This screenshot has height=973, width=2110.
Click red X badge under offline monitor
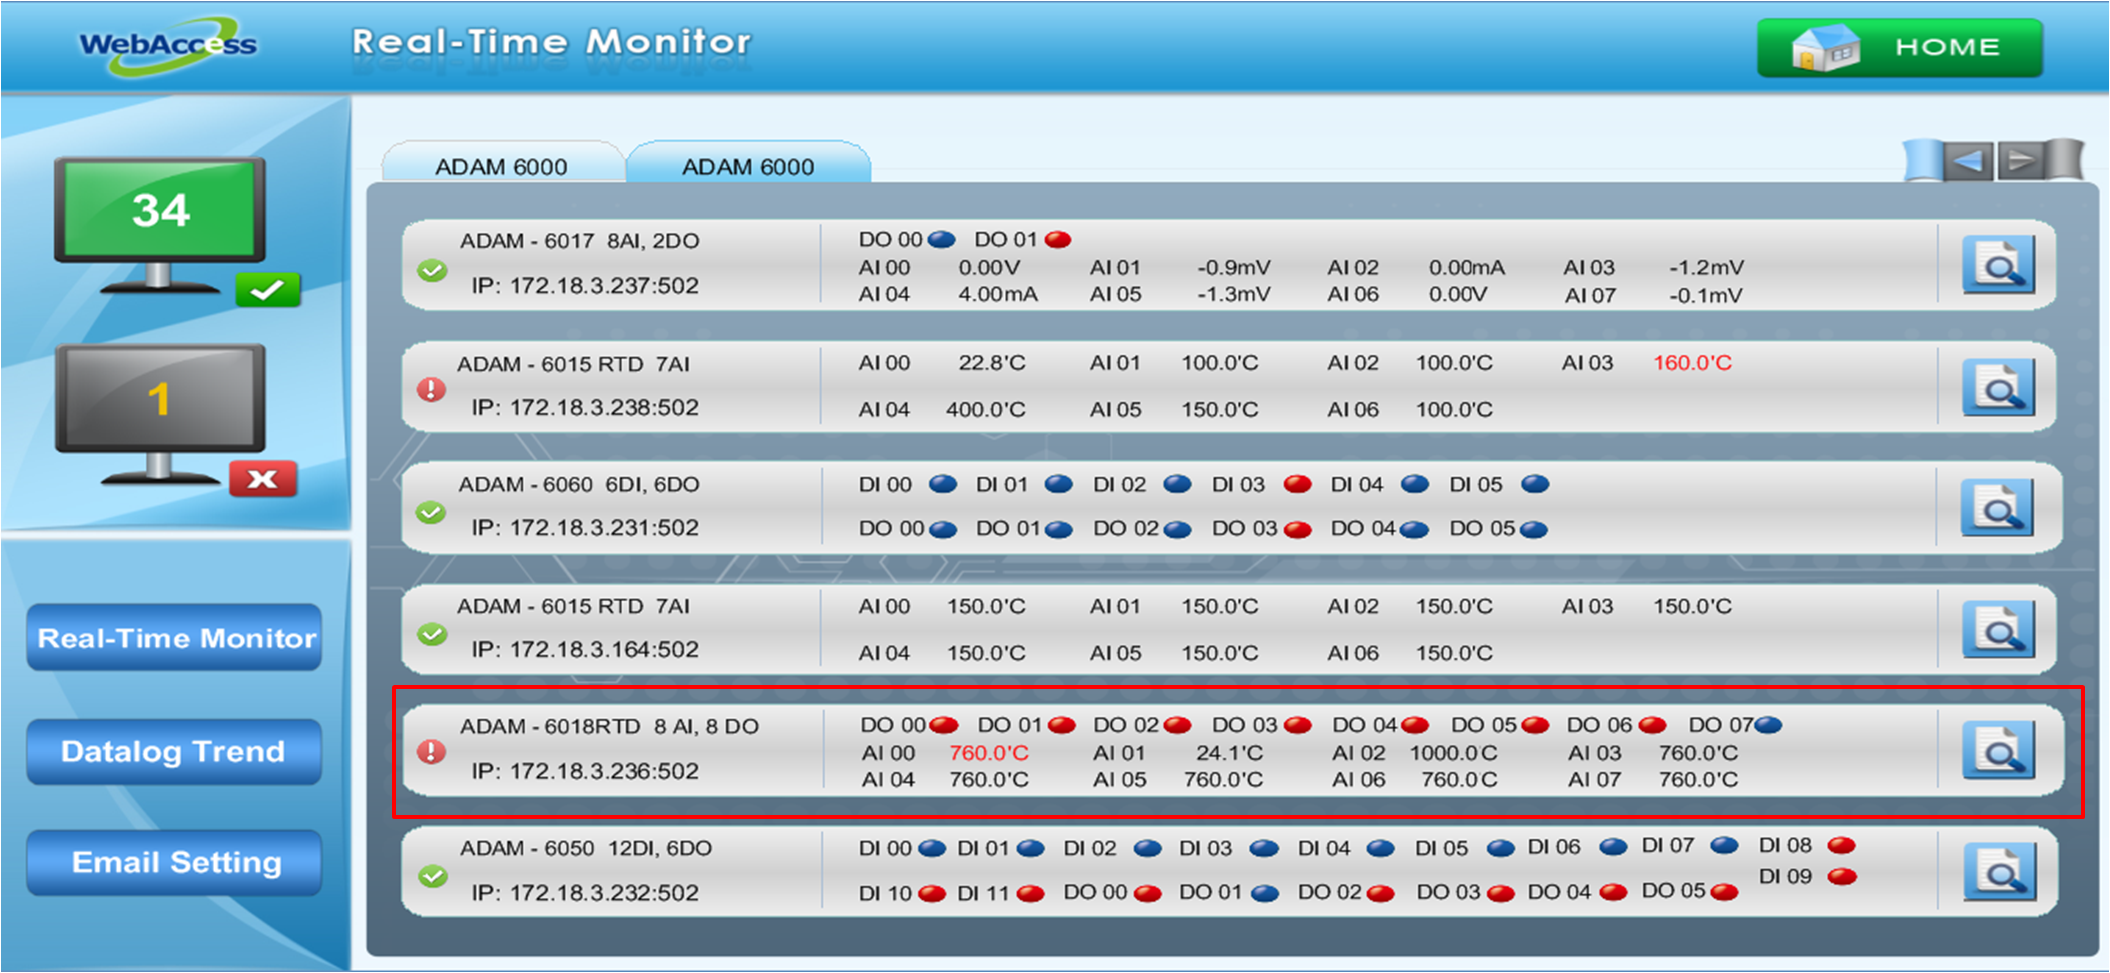[263, 479]
